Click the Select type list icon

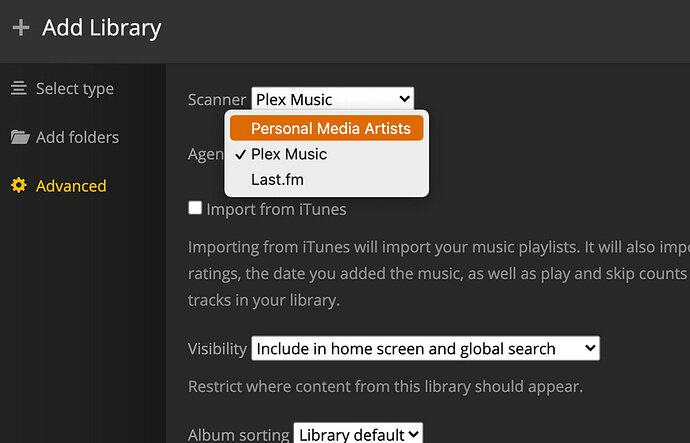[x=18, y=88]
